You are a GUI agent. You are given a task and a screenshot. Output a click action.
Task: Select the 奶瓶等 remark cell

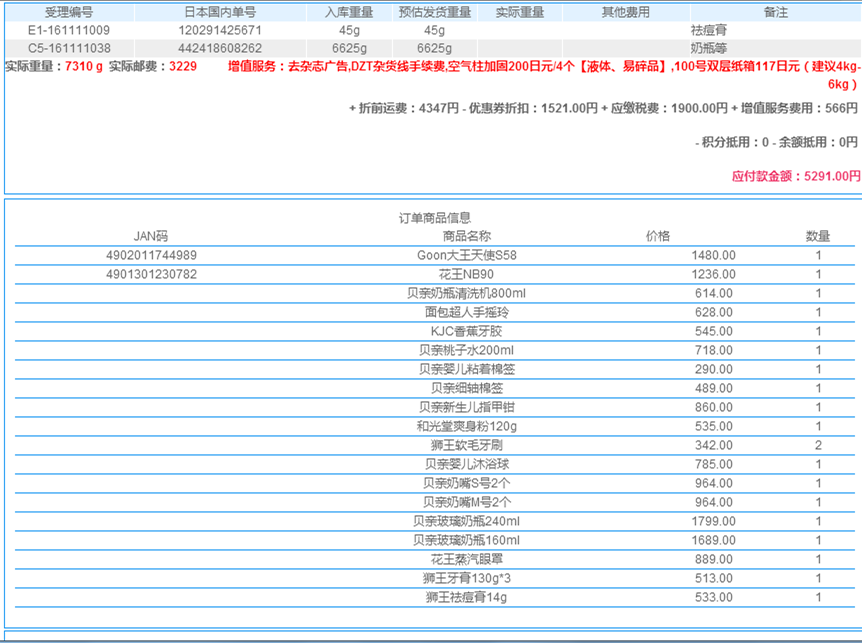click(709, 48)
